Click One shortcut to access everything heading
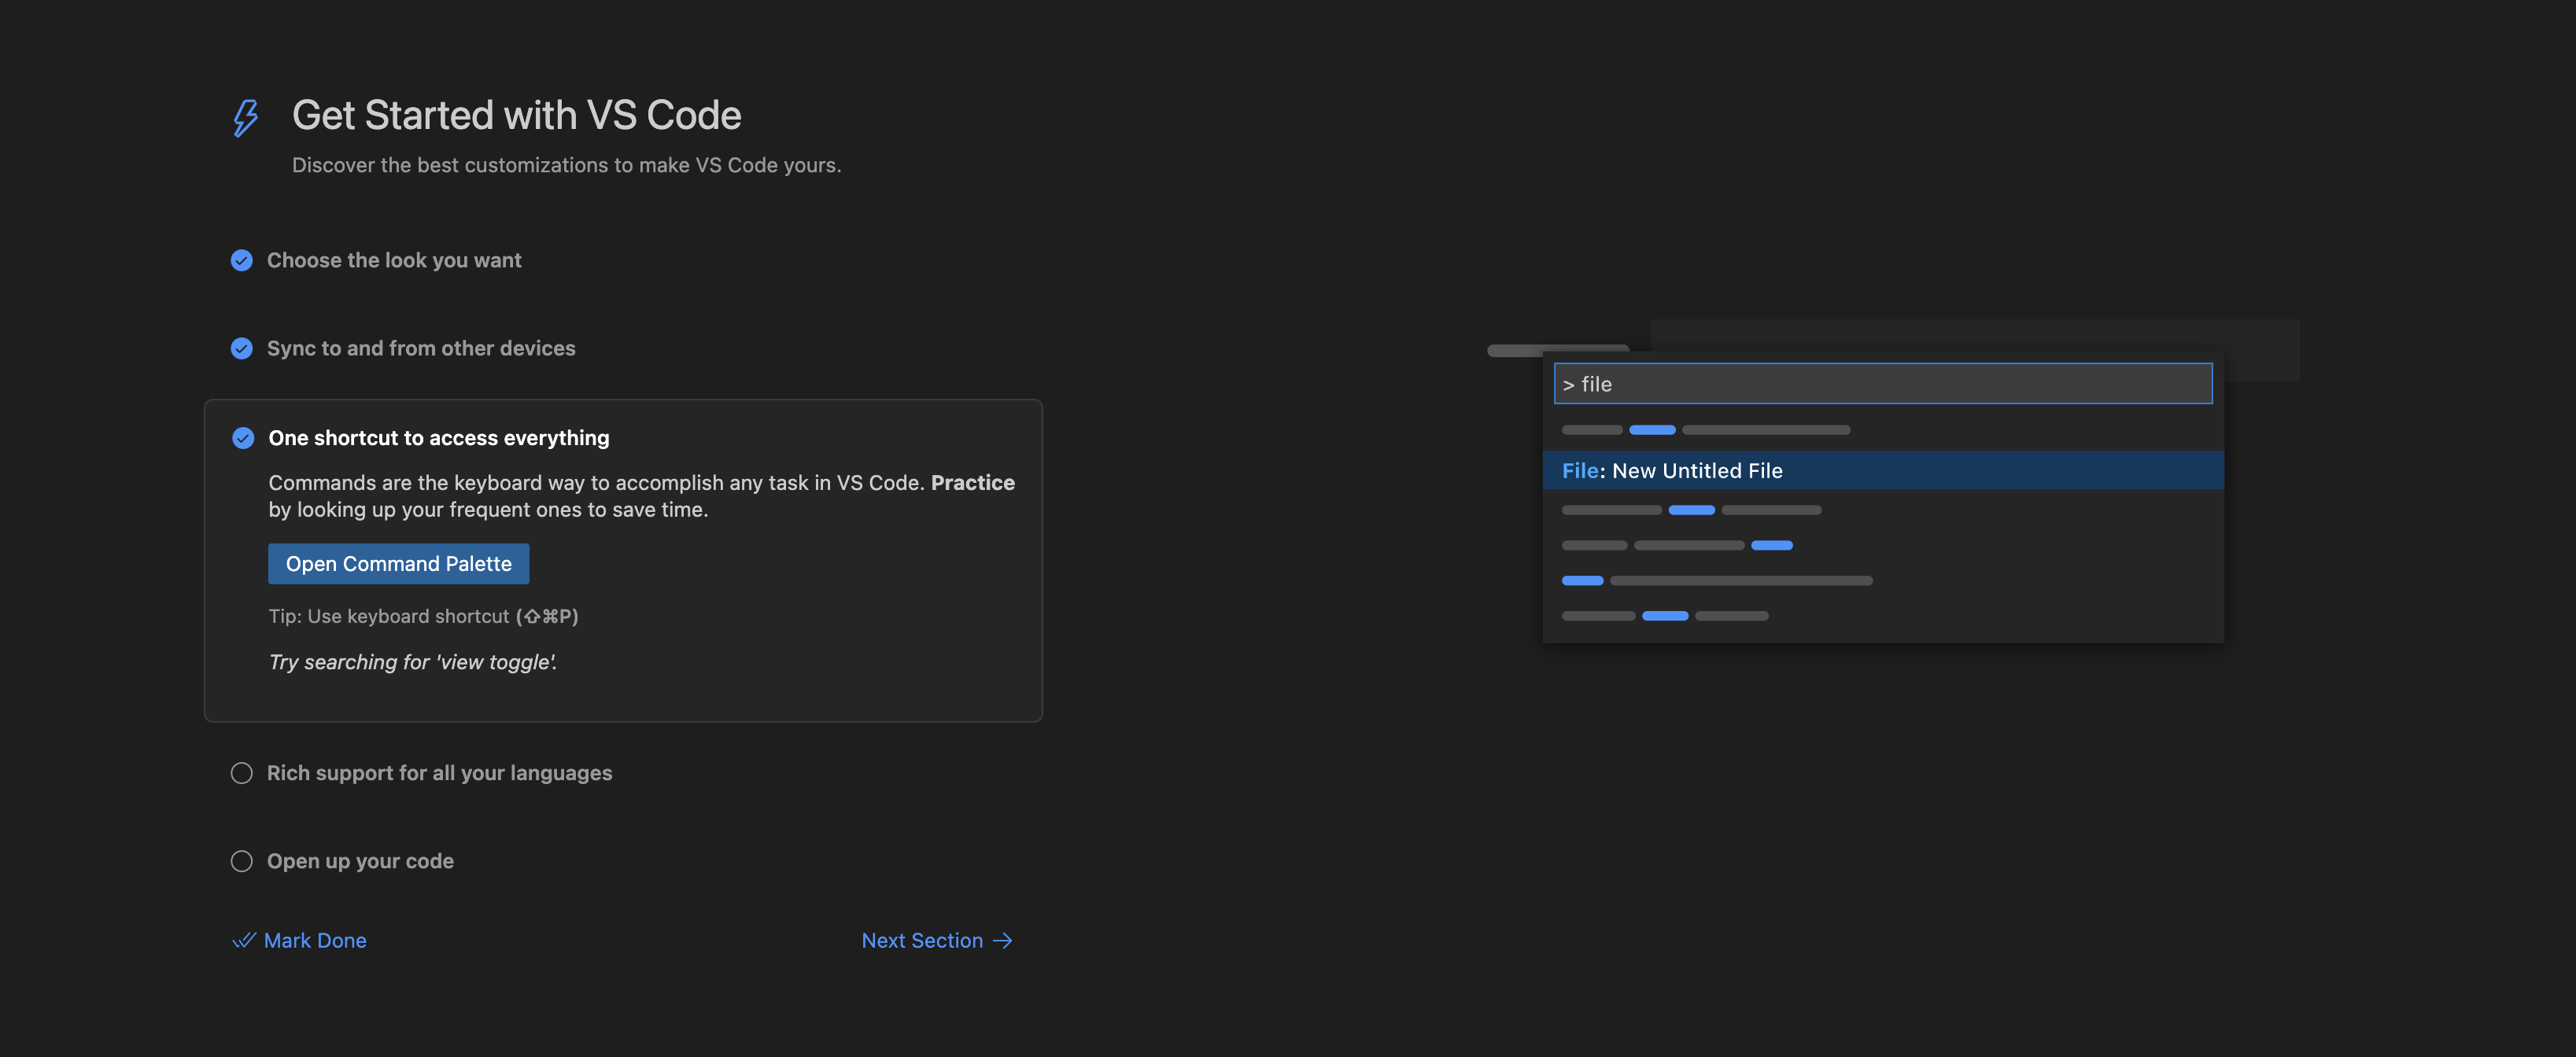The image size is (2576, 1057). [438, 439]
